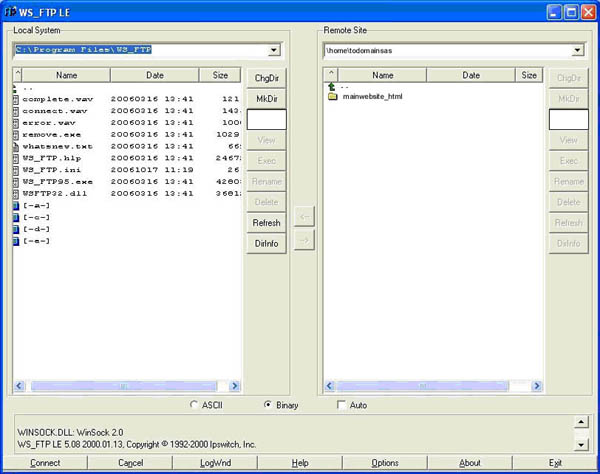Viewport: 600px width, 474px height.
Task: Click the WS_FTP95.exe file icon
Action: (x=16, y=182)
